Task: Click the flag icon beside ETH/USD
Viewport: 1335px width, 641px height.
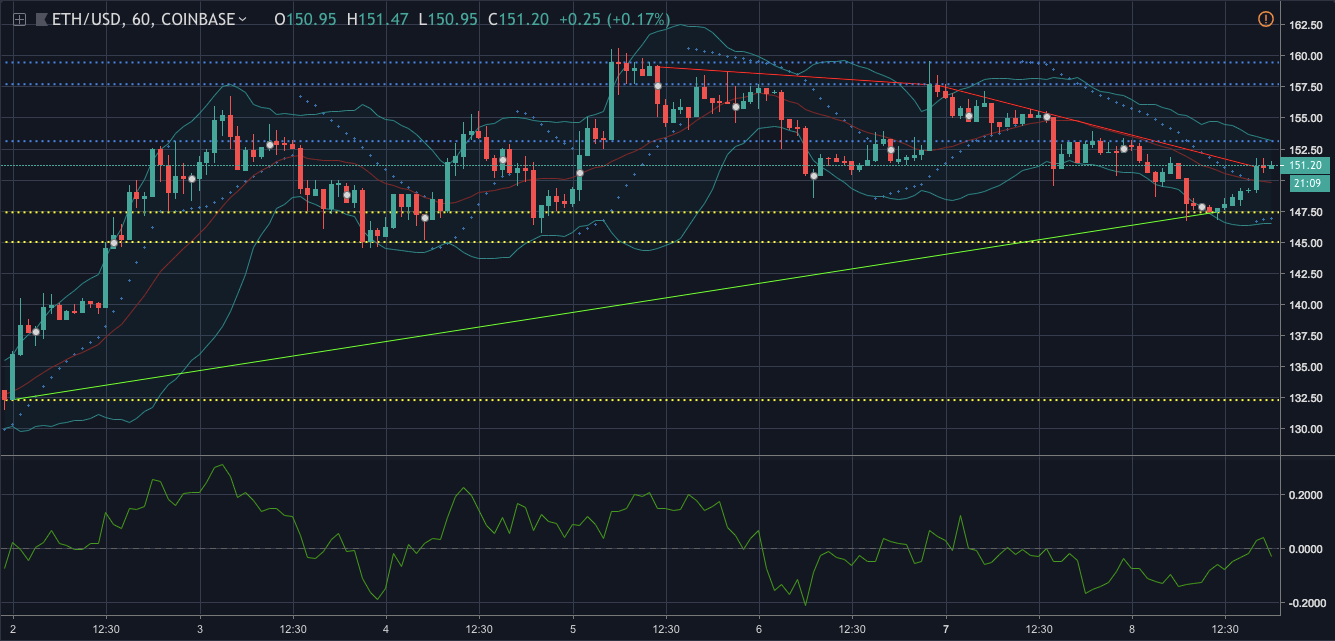Action: point(41,19)
